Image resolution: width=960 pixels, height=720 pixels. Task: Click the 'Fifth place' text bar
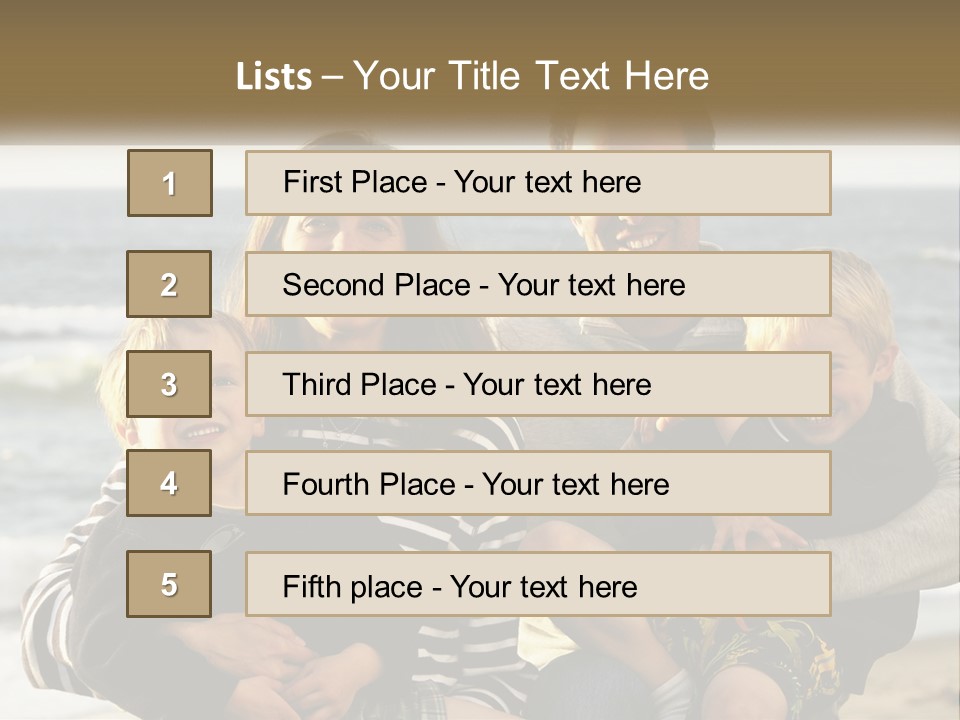[x=538, y=585]
